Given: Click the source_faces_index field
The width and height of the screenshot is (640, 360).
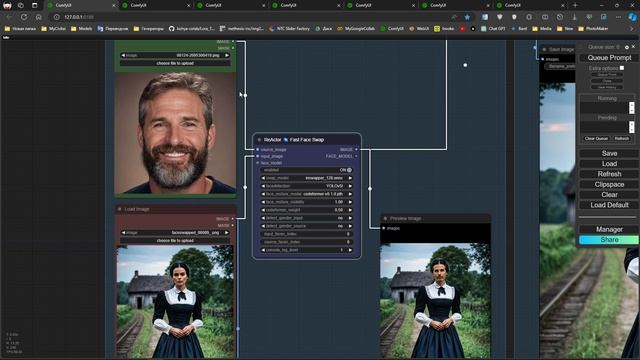Looking at the screenshot, I should 307,242.
